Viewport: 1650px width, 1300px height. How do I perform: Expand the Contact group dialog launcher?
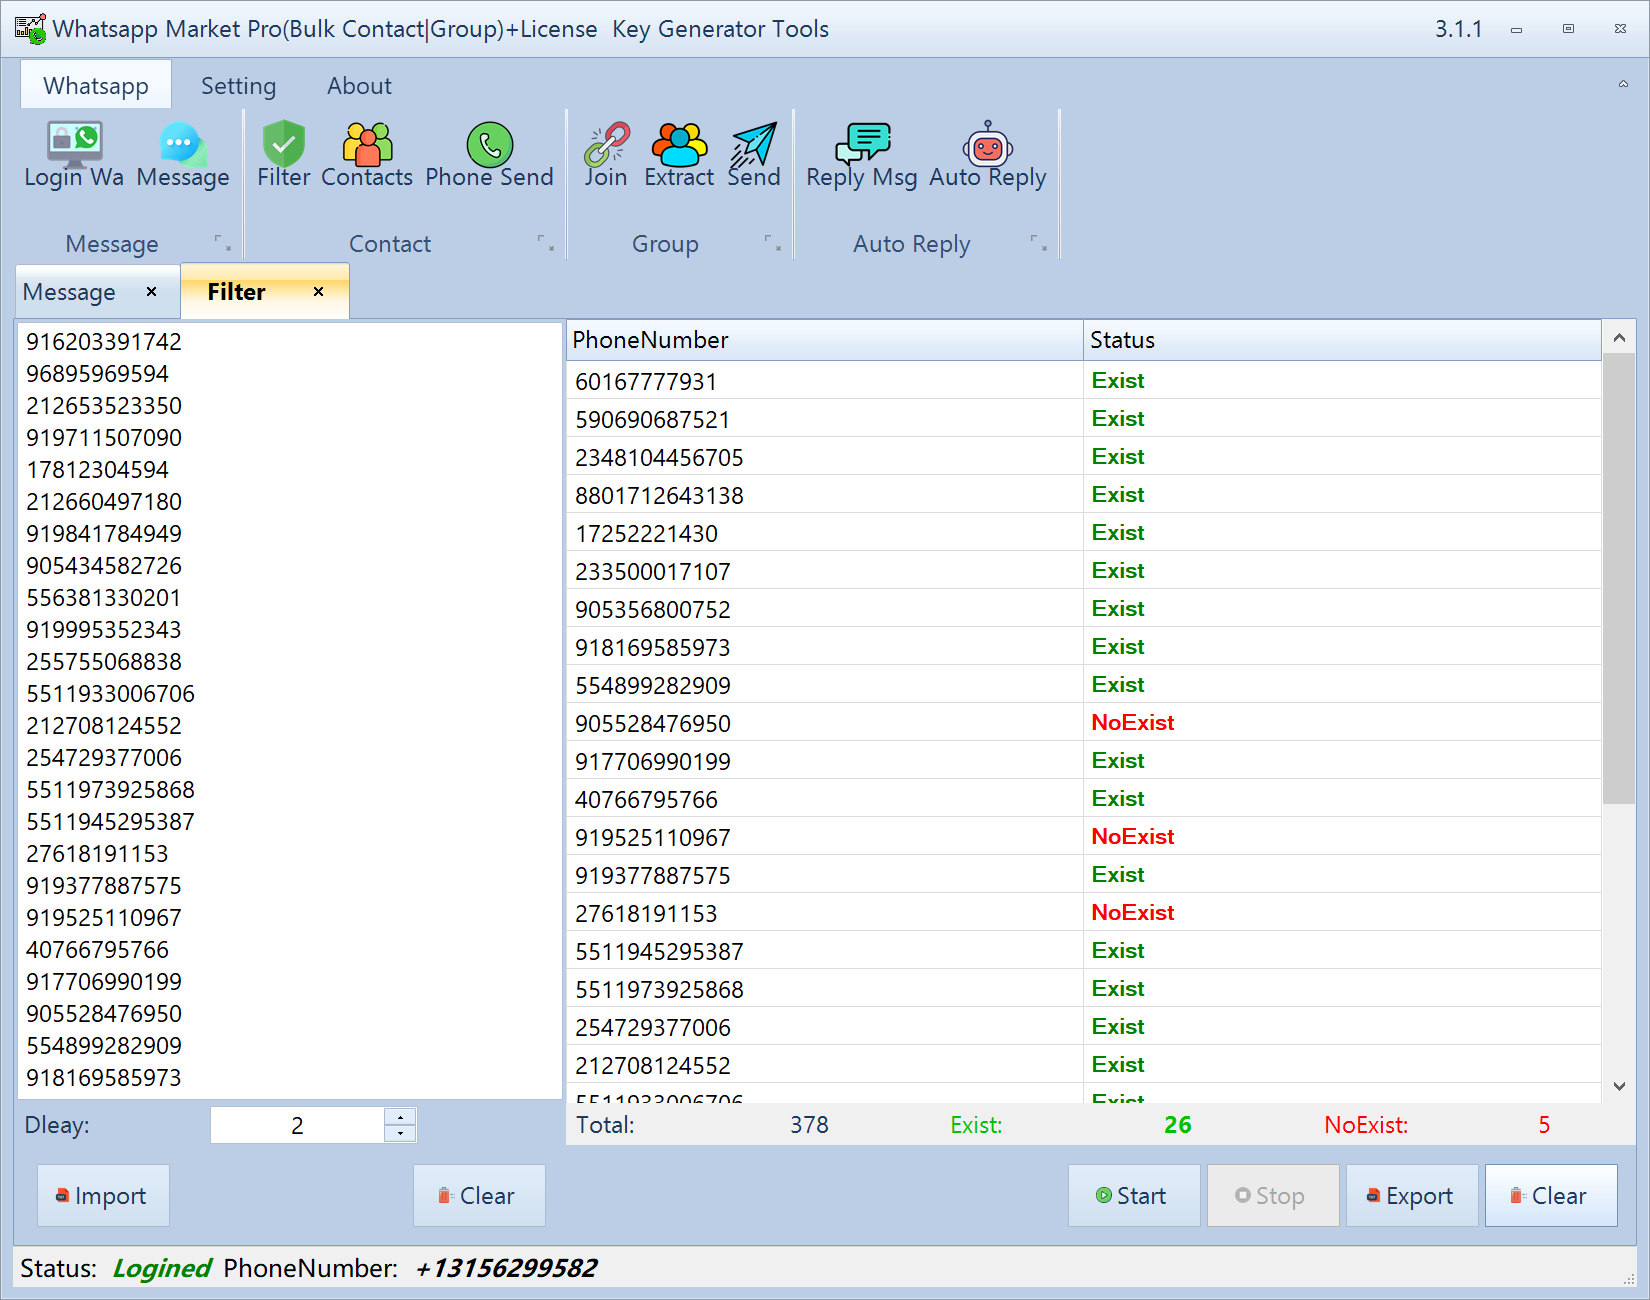[x=545, y=243]
